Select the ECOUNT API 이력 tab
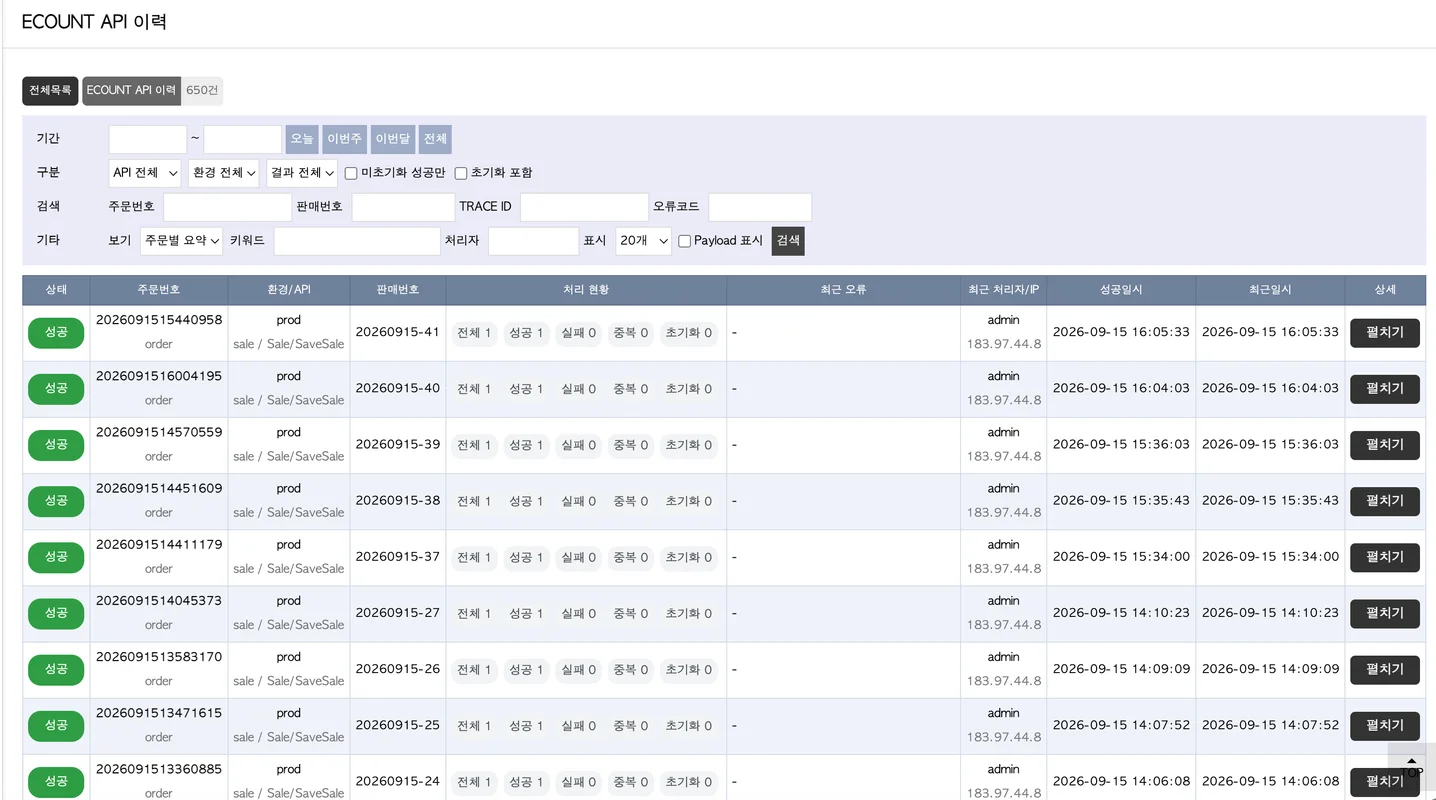The image size is (1436, 800). pyautogui.click(x=131, y=90)
